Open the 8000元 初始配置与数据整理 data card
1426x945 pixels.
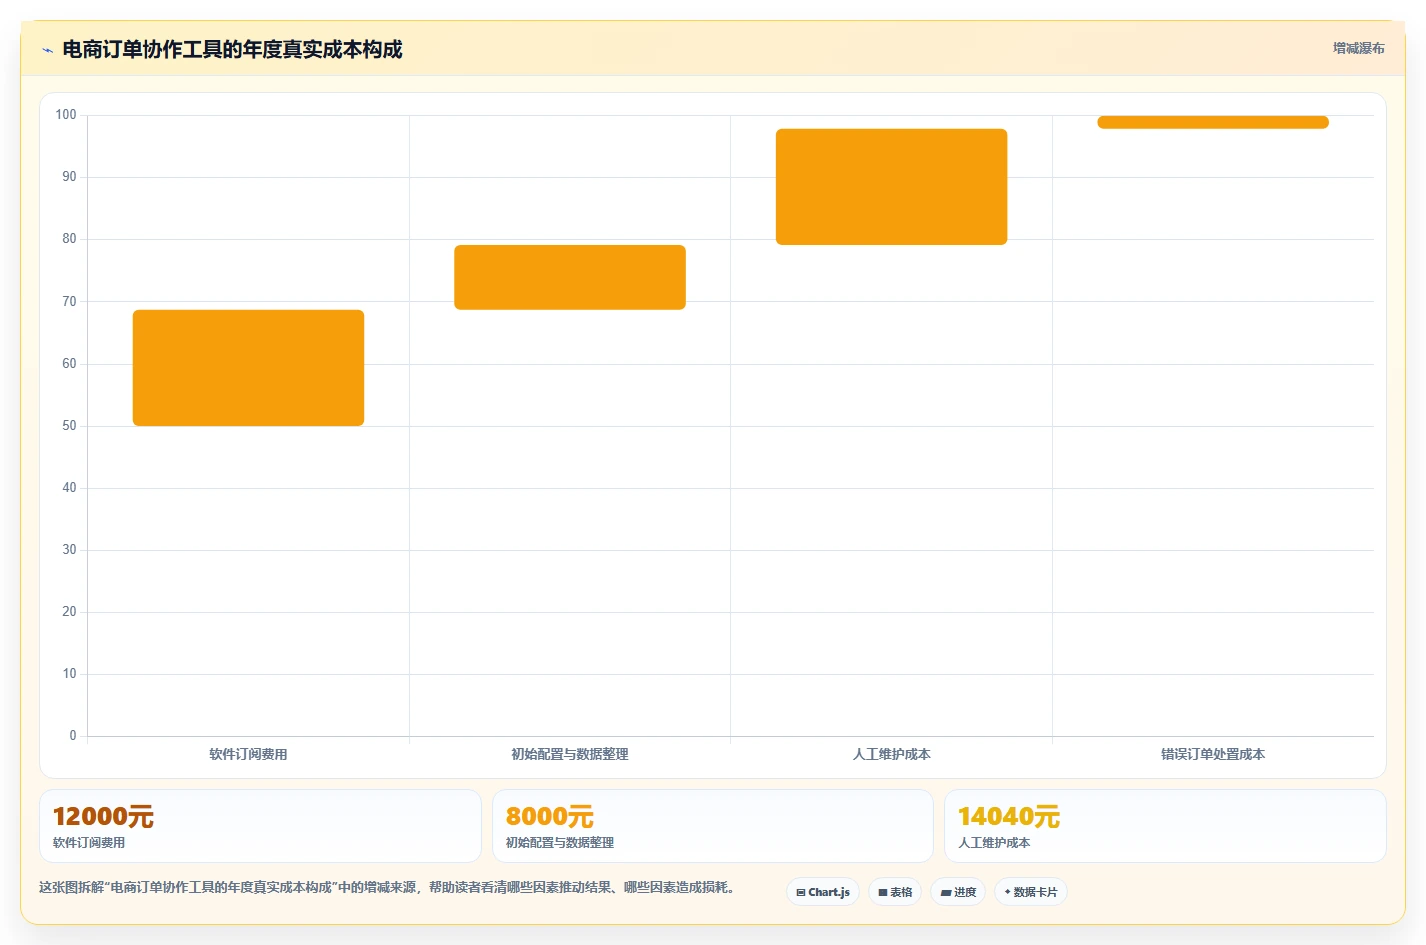(x=713, y=826)
